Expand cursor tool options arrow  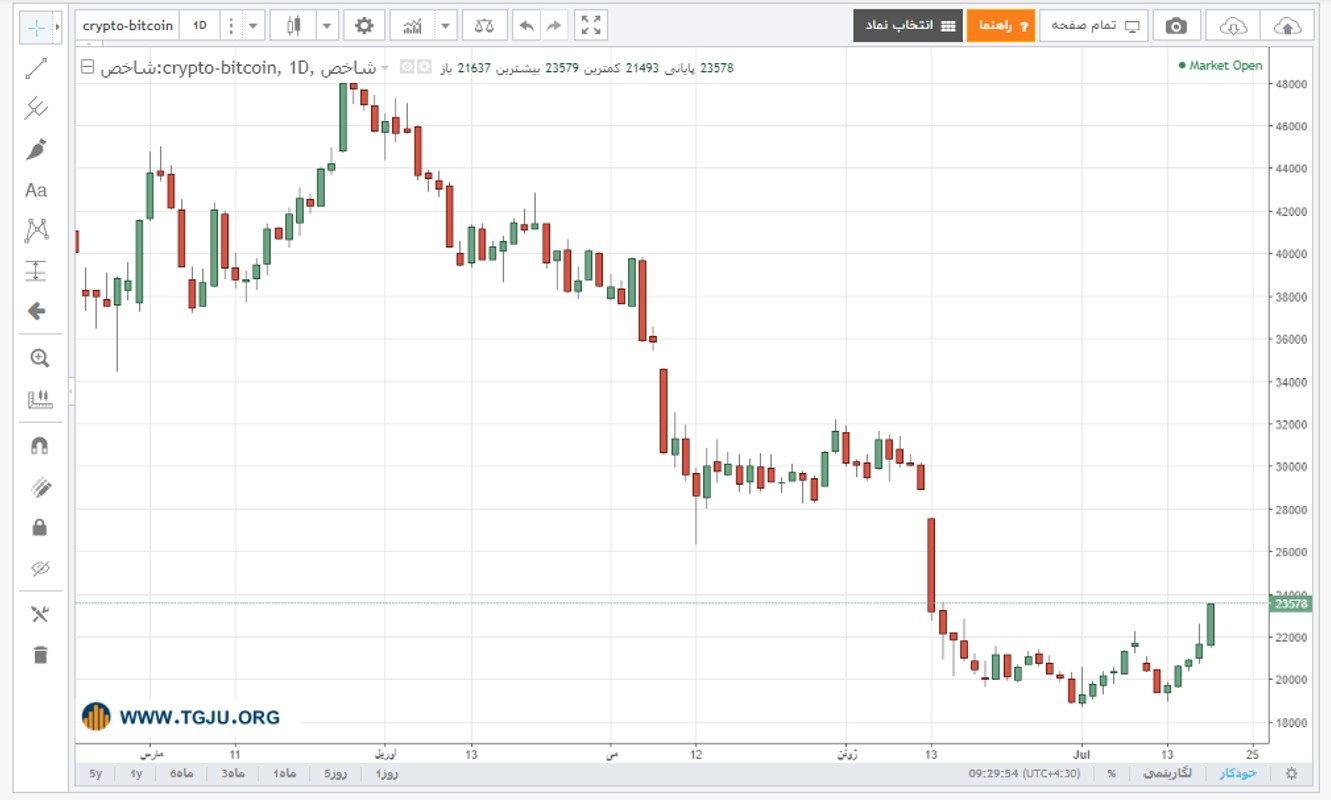click(x=58, y=27)
